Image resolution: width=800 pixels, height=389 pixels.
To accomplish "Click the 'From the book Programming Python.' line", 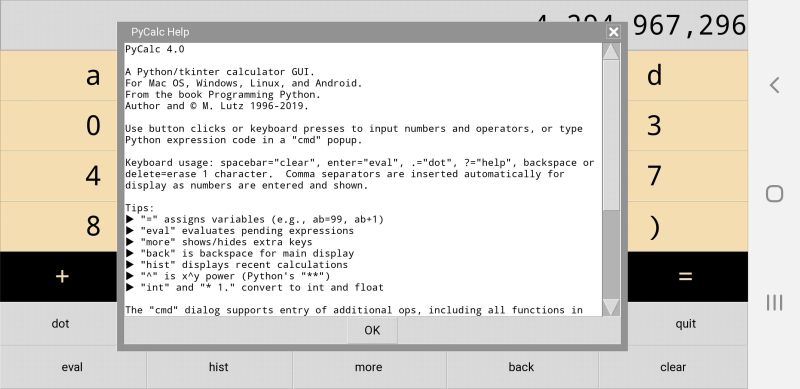I will 223,94.
